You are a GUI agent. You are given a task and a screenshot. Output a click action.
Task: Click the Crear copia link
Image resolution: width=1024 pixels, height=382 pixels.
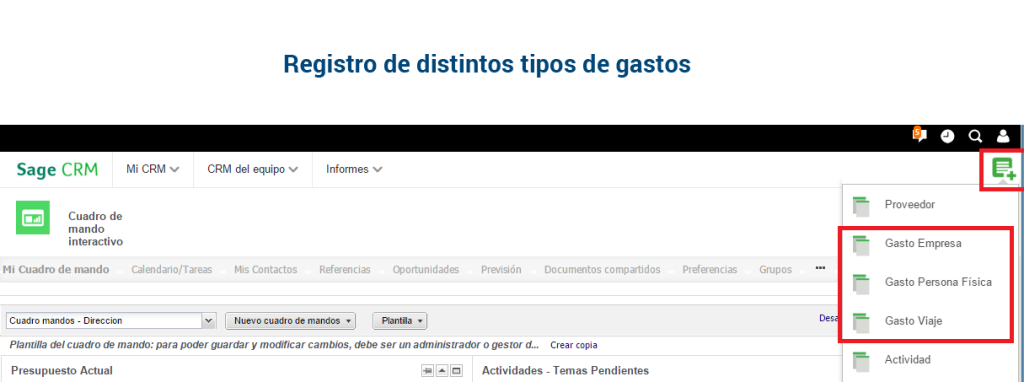click(573, 345)
